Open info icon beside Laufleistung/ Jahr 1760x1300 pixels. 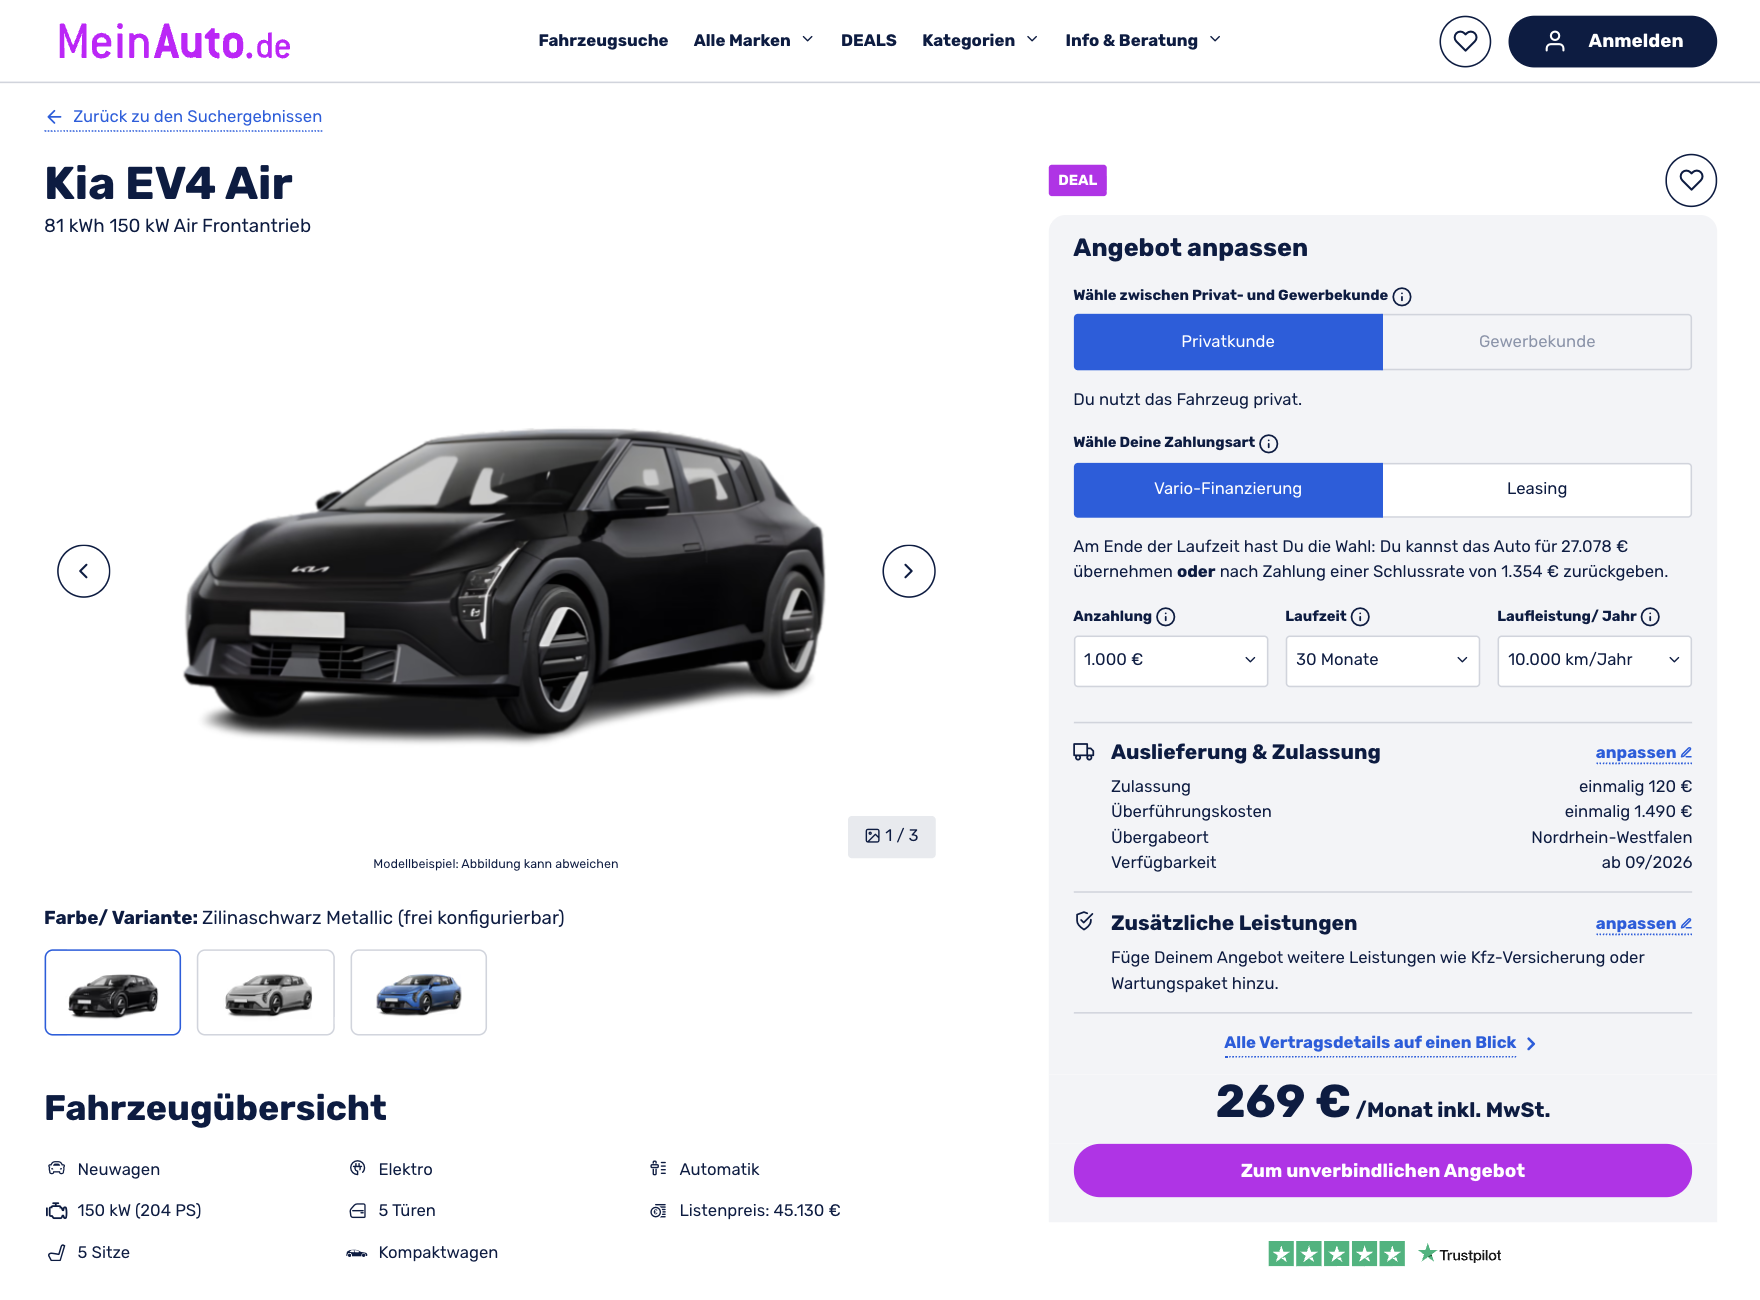(1651, 617)
